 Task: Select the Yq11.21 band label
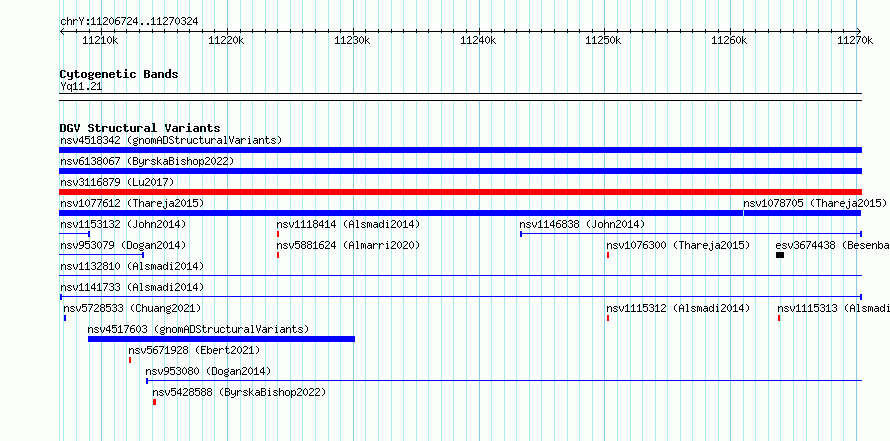click(81, 86)
